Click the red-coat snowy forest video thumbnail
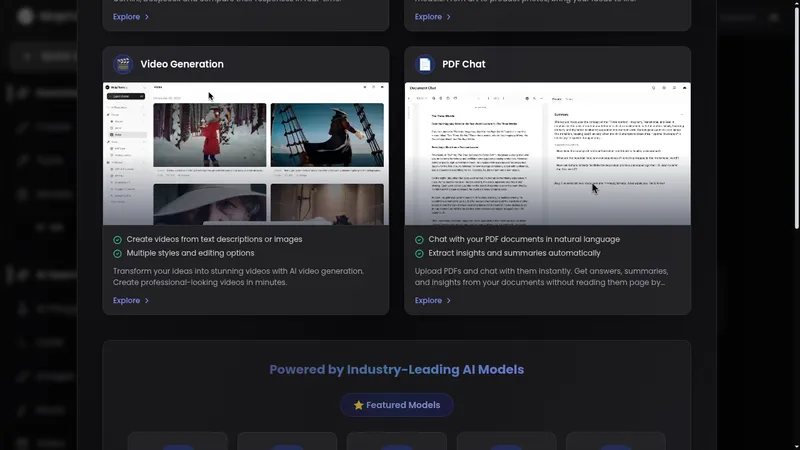This screenshot has width=800, height=450. click(x=210, y=135)
